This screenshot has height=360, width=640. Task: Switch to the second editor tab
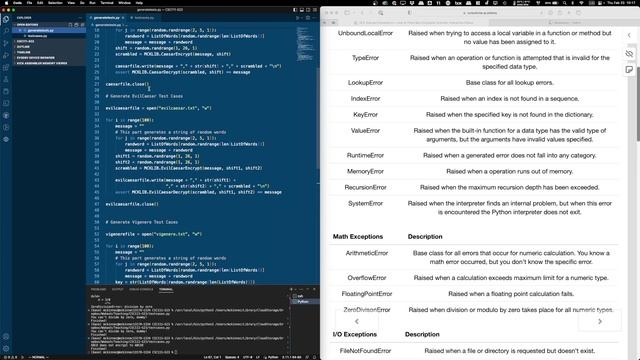143,18
